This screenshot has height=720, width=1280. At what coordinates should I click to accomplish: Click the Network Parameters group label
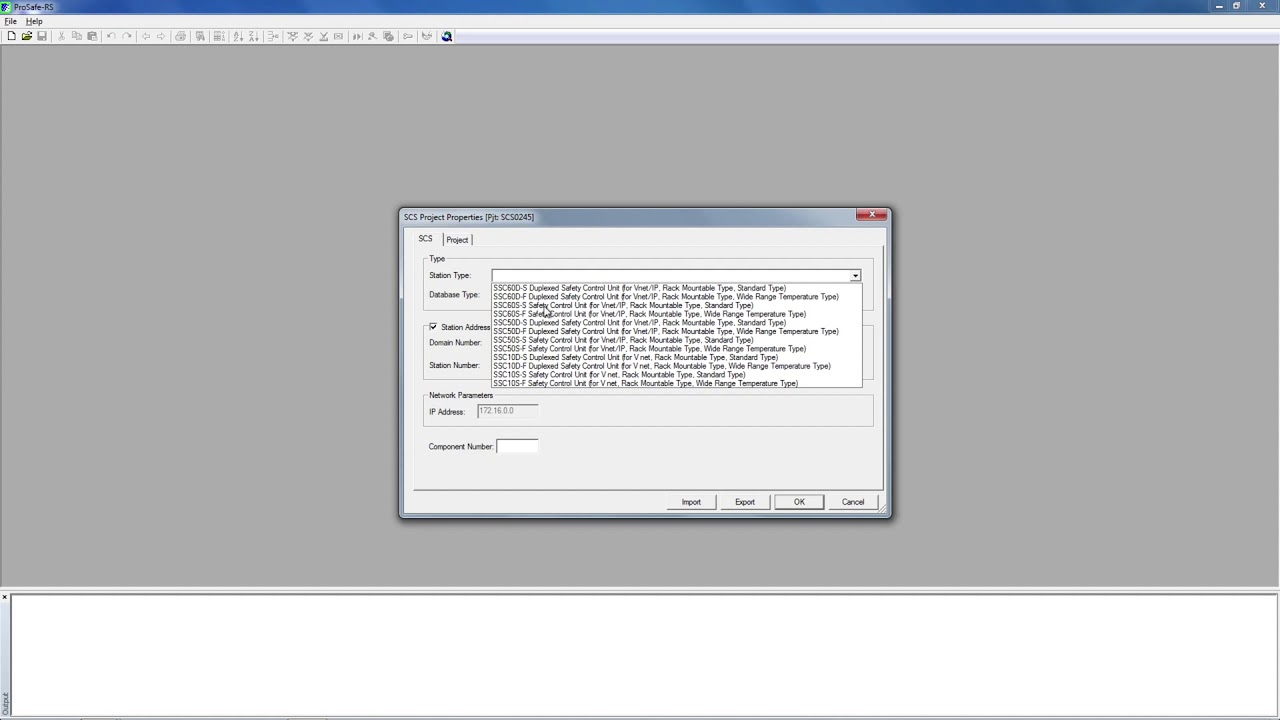coord(461,395)
